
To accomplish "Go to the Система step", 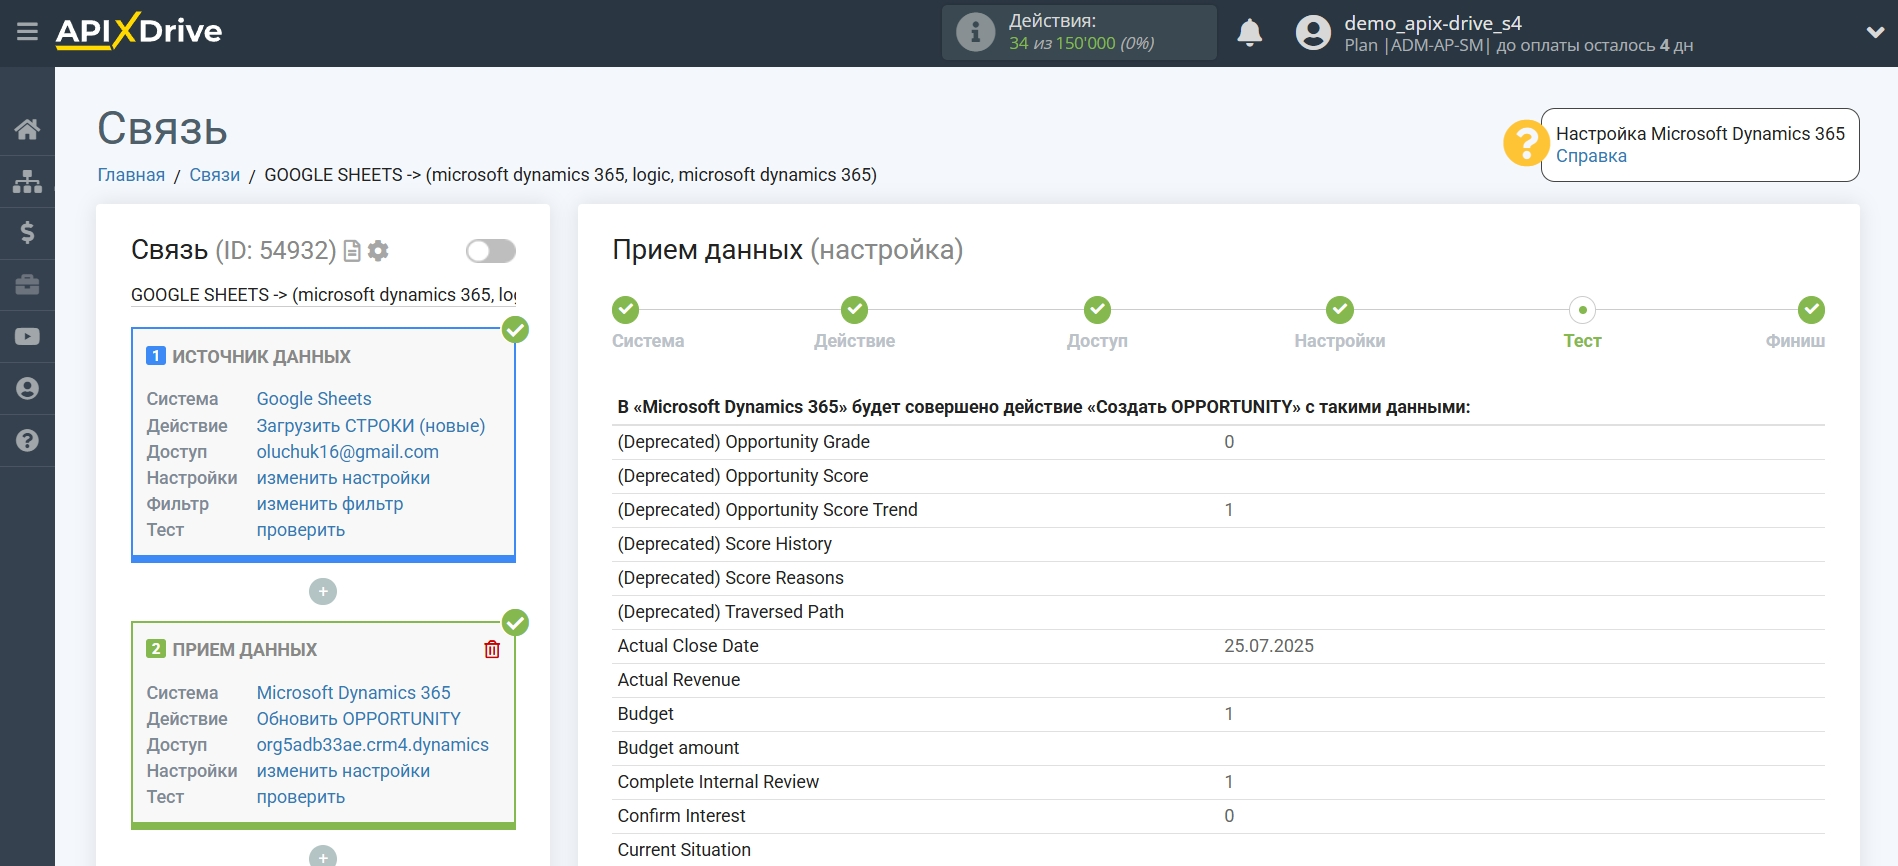I will (x=626, y=310).
